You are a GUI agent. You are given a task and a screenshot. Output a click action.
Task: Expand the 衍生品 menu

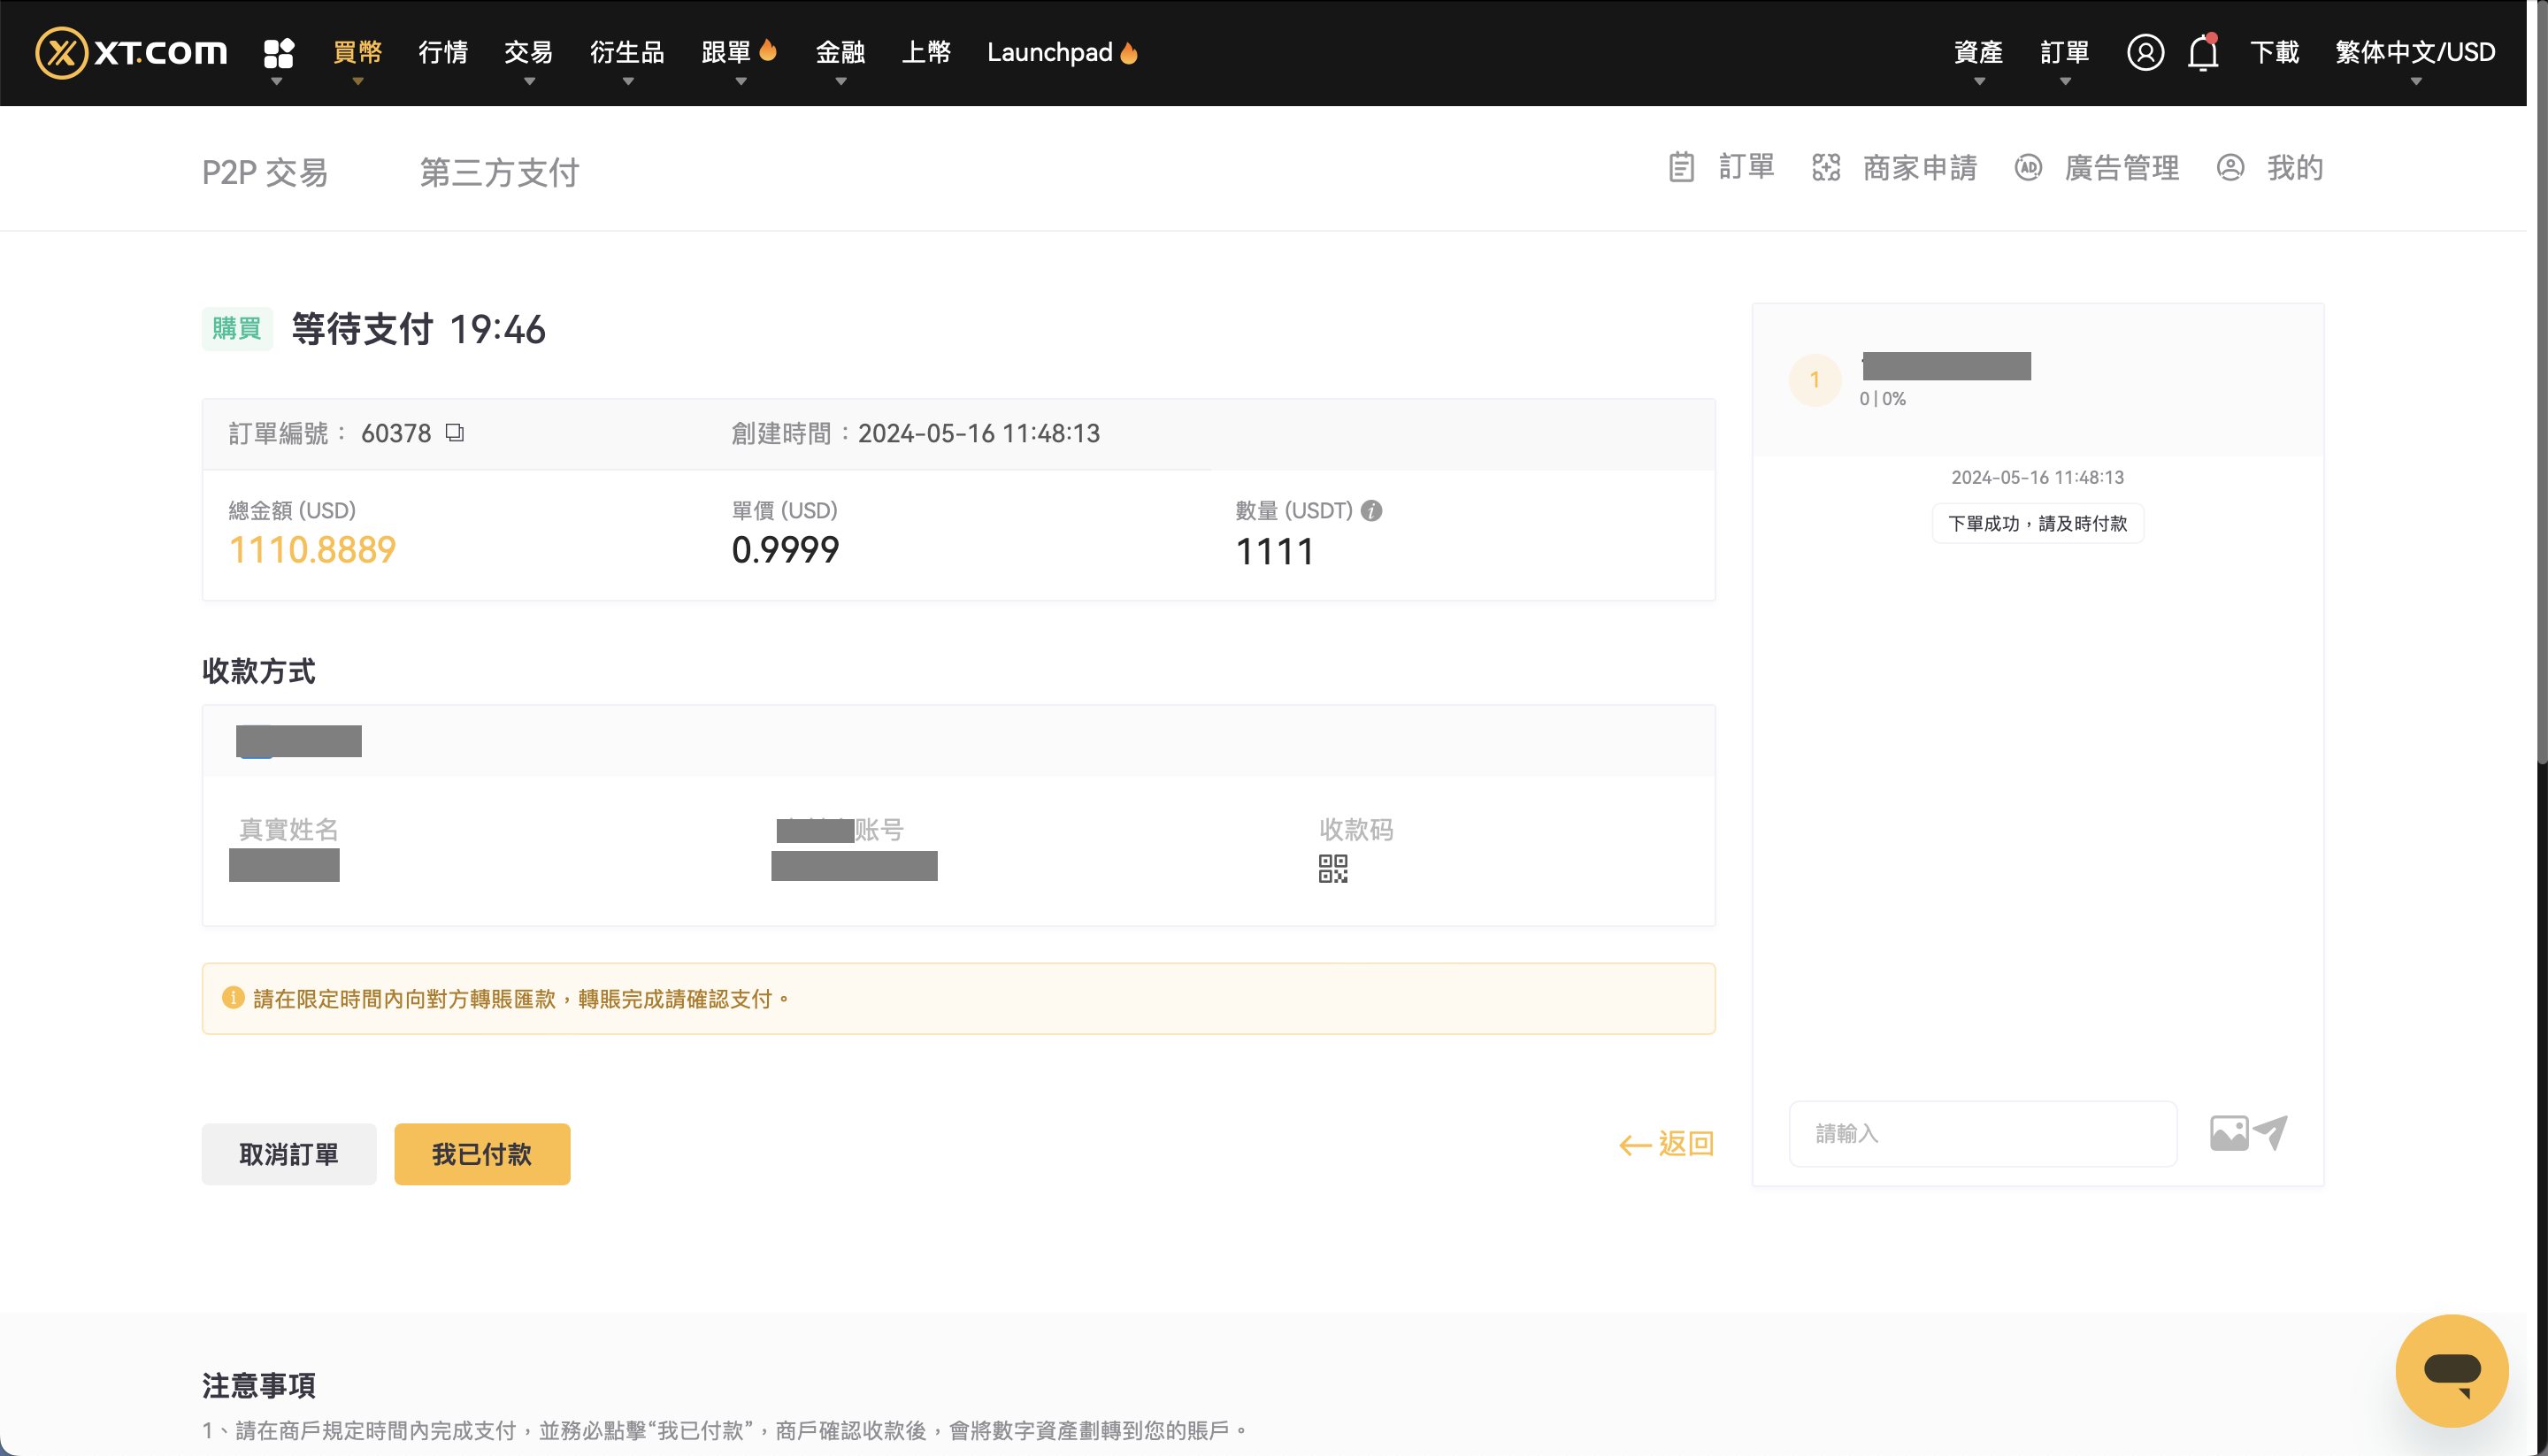[627, 52]
